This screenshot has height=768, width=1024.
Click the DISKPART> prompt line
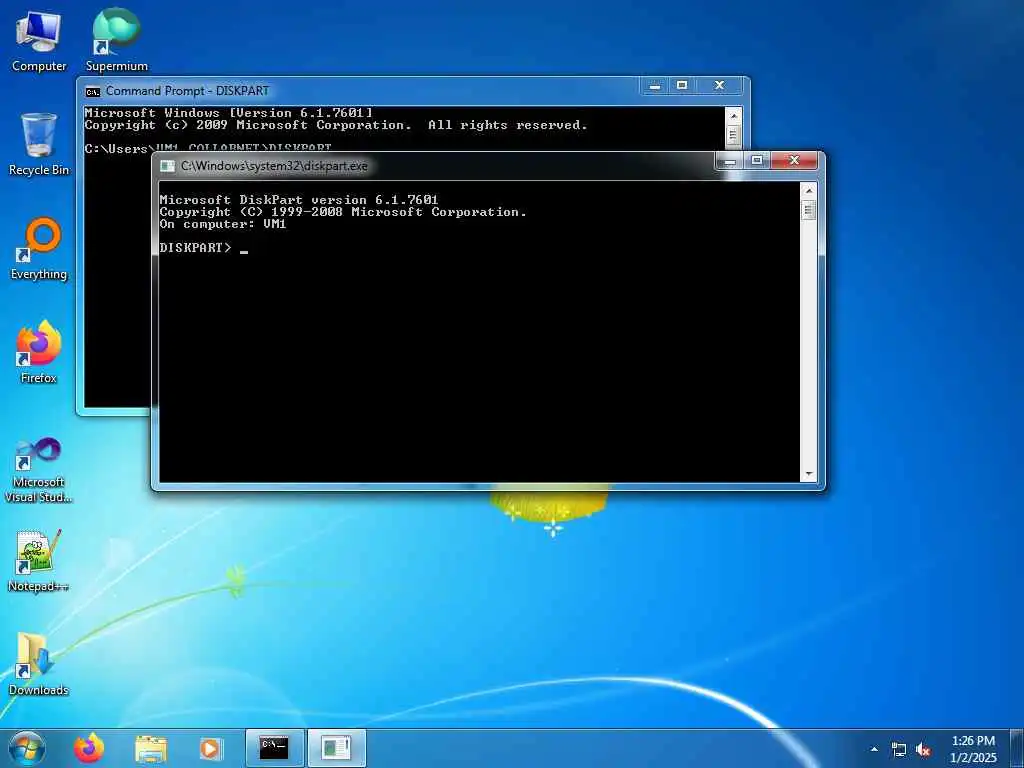[204, 248]
